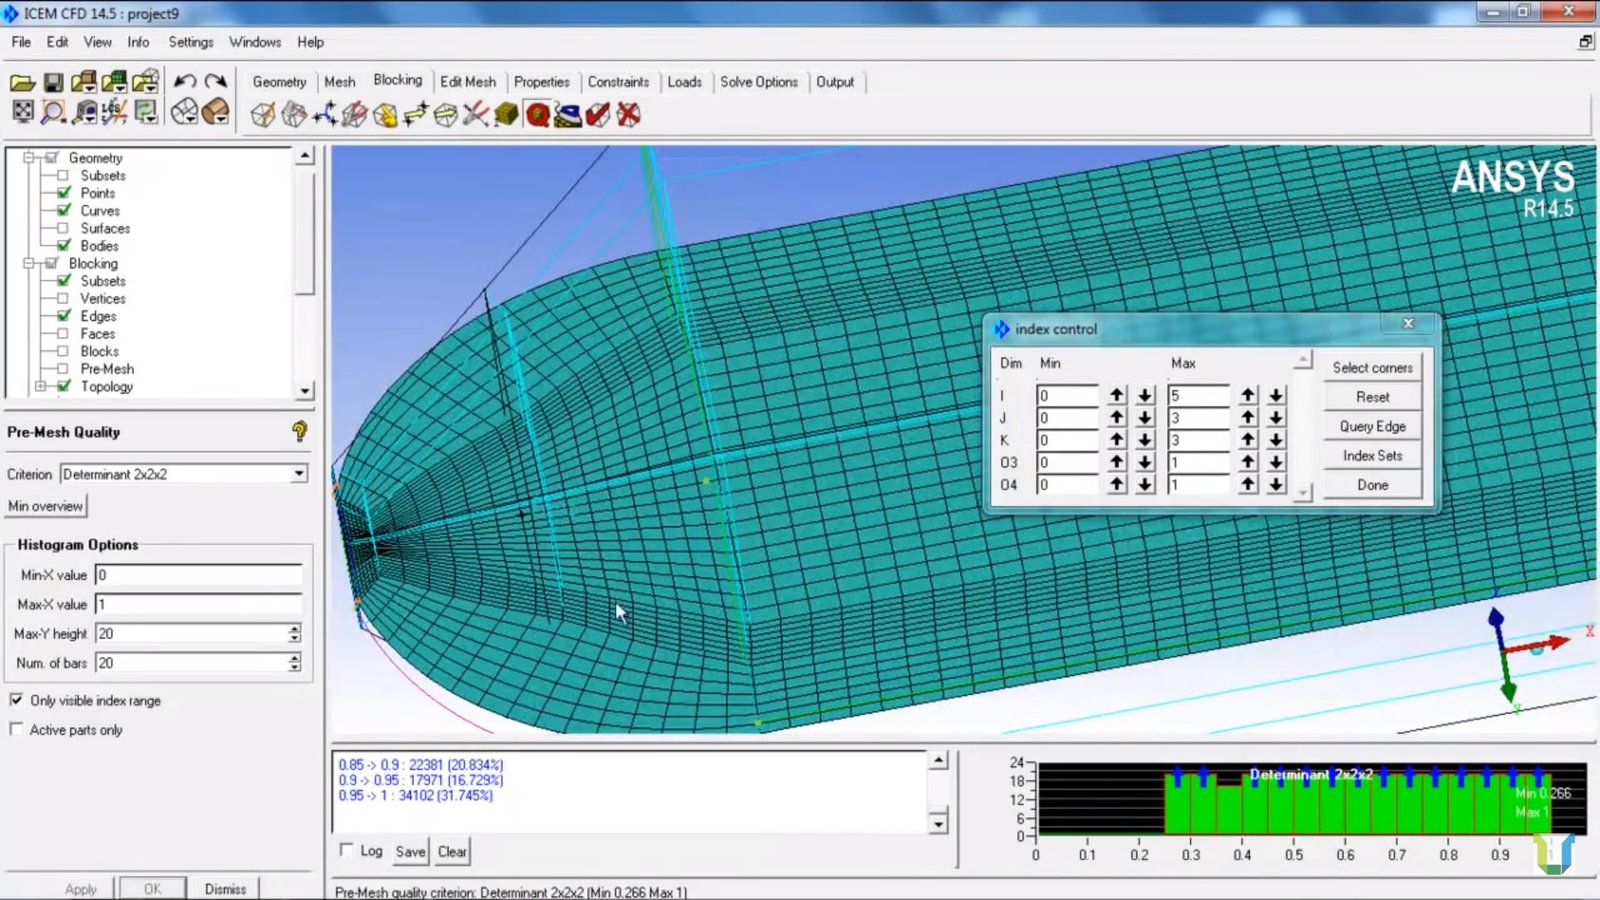Enable Active parts only checkbox
Image resolution: width=1600 pixels, height=900 pixels.
(x=16, y=729)
